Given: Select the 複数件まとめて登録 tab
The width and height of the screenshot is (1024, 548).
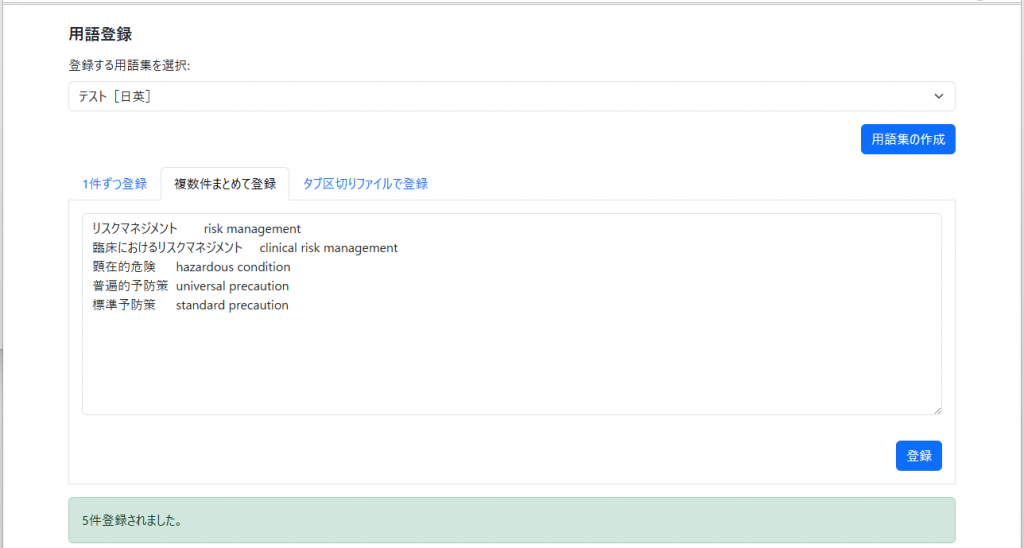Looking at the screenshot, I should 224,184.
